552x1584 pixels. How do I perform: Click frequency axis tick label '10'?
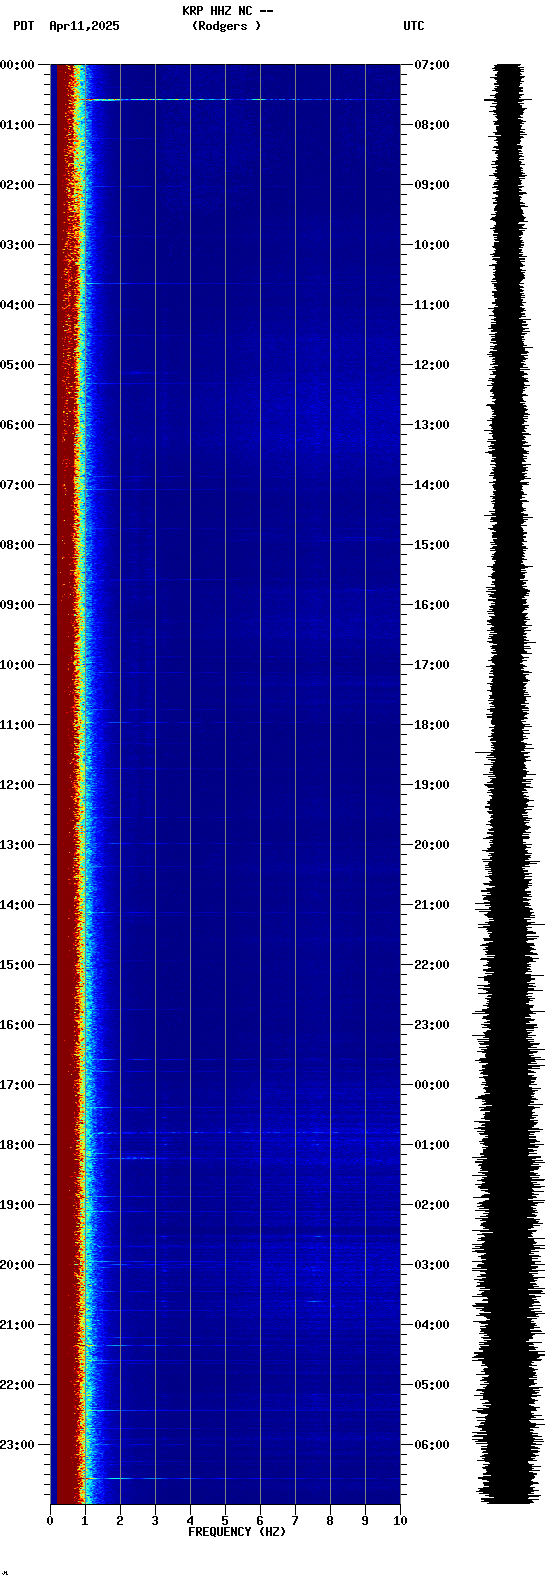400,1521
